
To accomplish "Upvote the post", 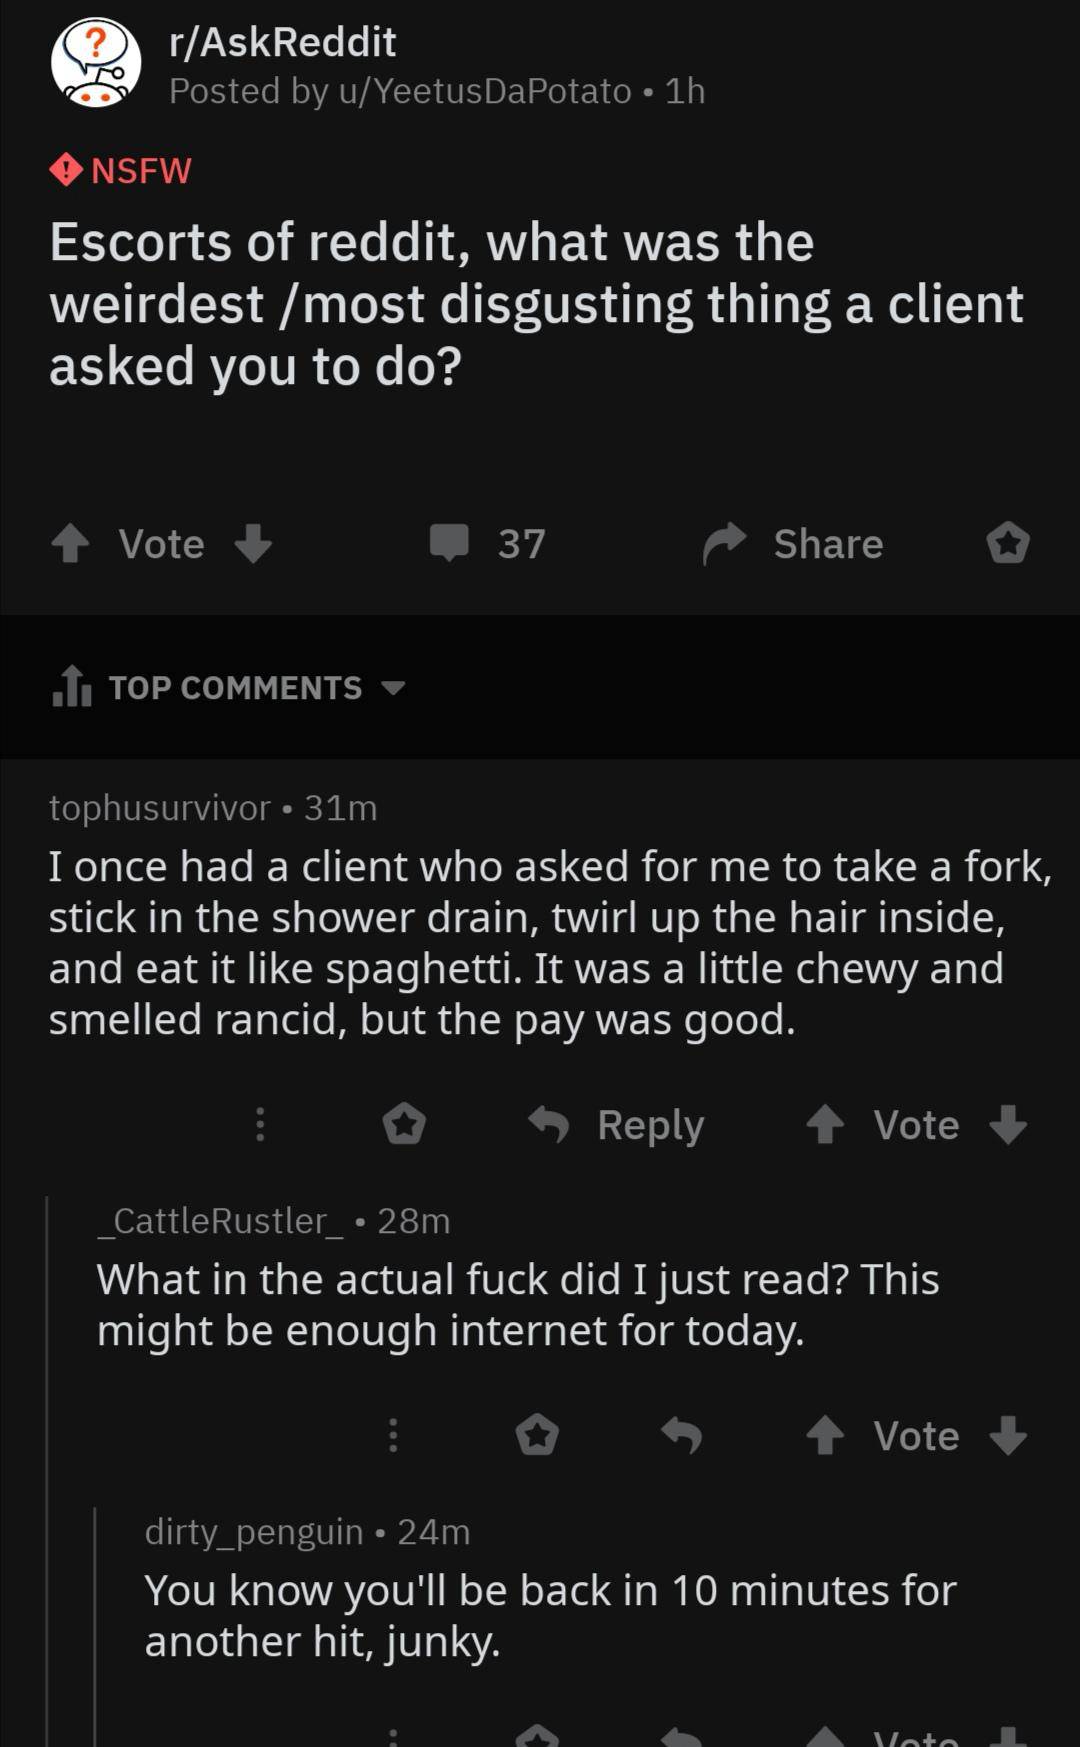I will tap(72, 543).
